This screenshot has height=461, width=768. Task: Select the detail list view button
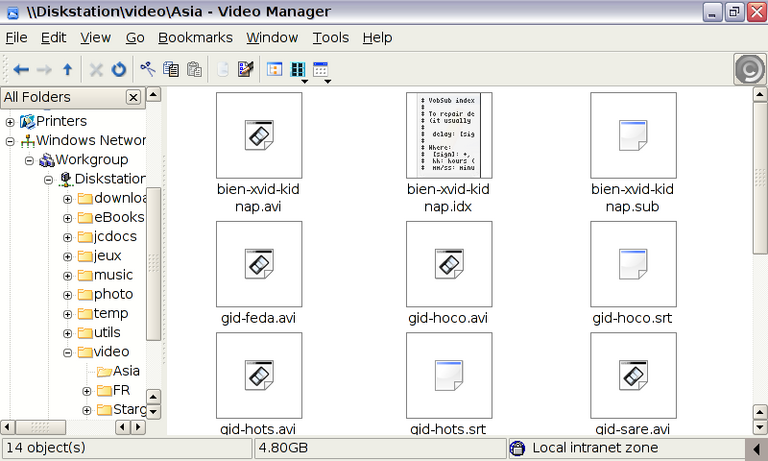pyautogui.click(x=320, y=69)
